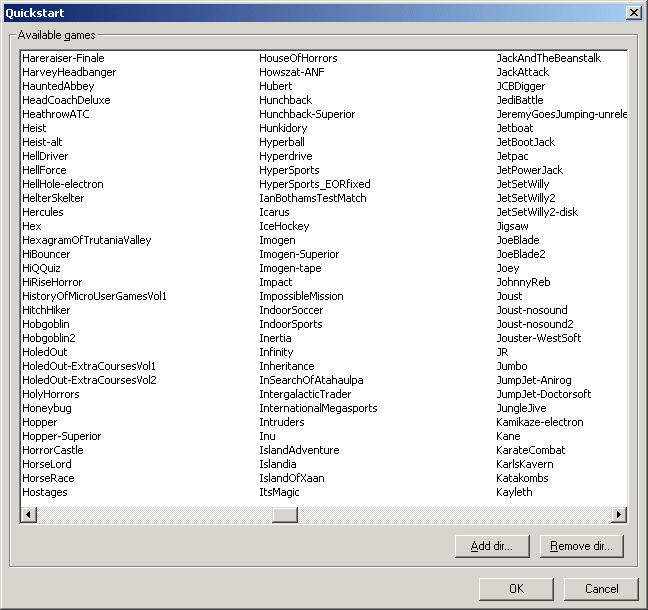Pick JohnnyReb entry
The width and height of the screenshot is (648, 610).
[523, 282]
